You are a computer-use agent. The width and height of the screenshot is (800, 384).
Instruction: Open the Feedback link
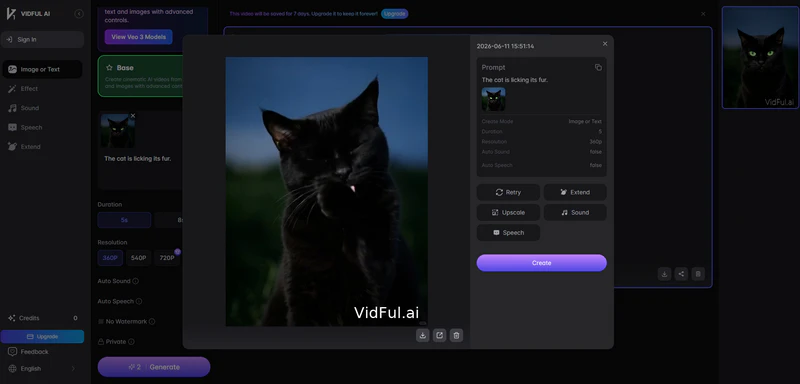(x=29, y=352)
